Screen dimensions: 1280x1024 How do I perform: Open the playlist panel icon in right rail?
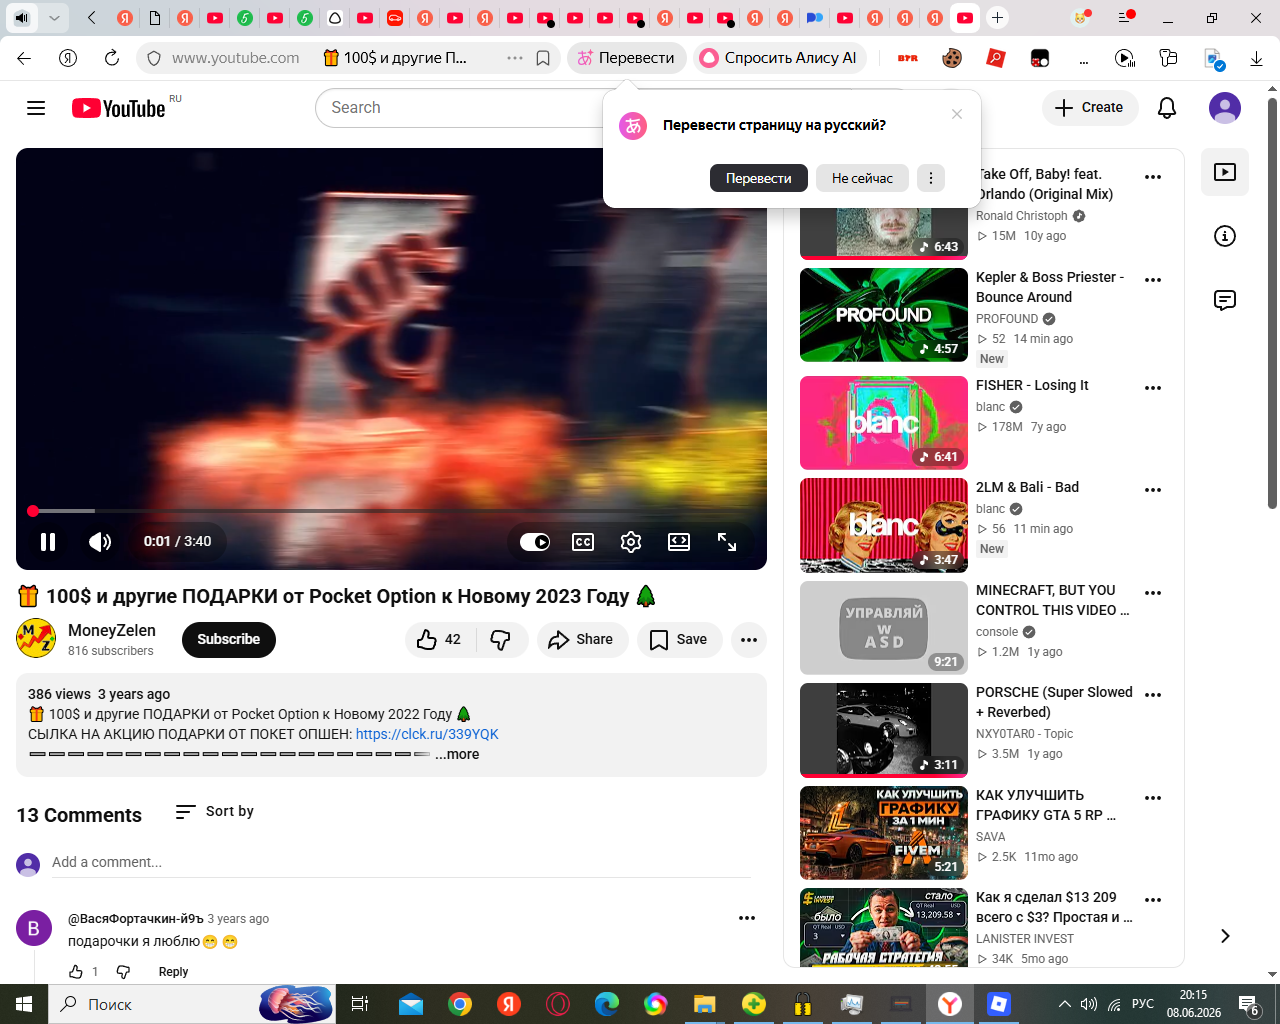coord(1225,172)
